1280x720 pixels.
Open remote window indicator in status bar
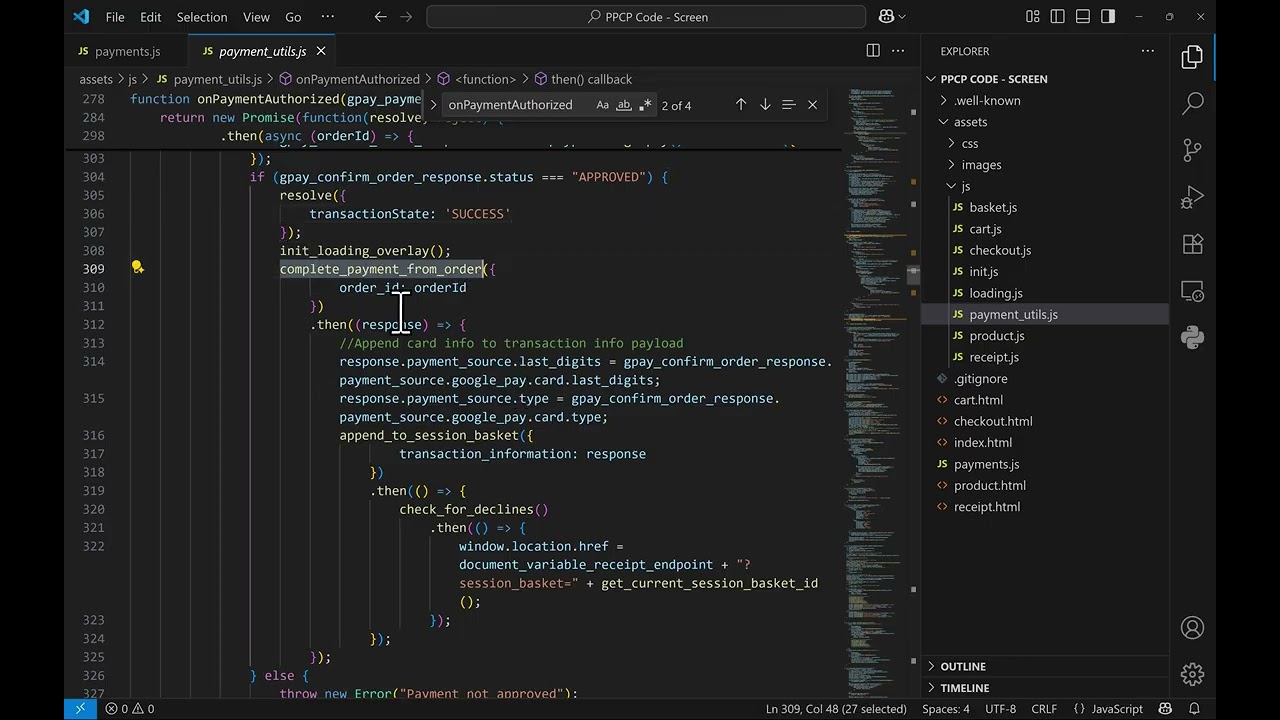80,709
